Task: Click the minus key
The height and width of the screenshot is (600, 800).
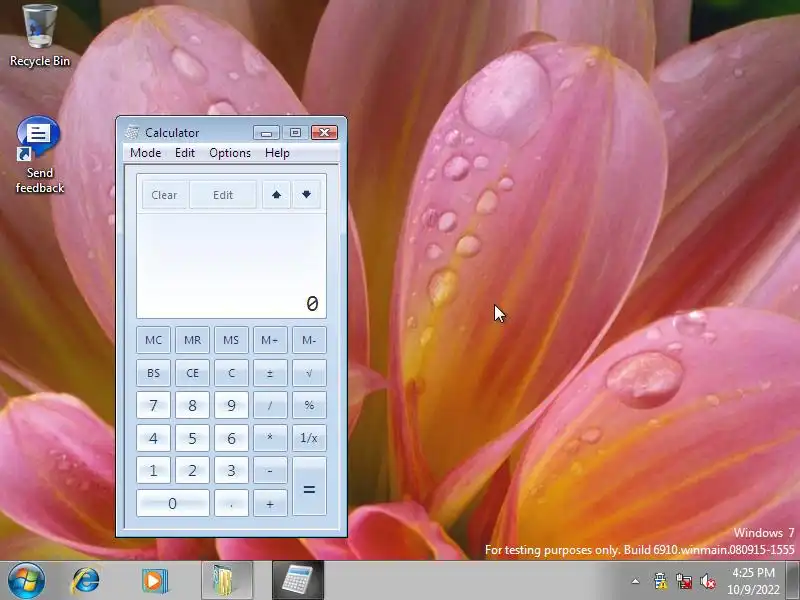Action: click(x=270, y=470)
